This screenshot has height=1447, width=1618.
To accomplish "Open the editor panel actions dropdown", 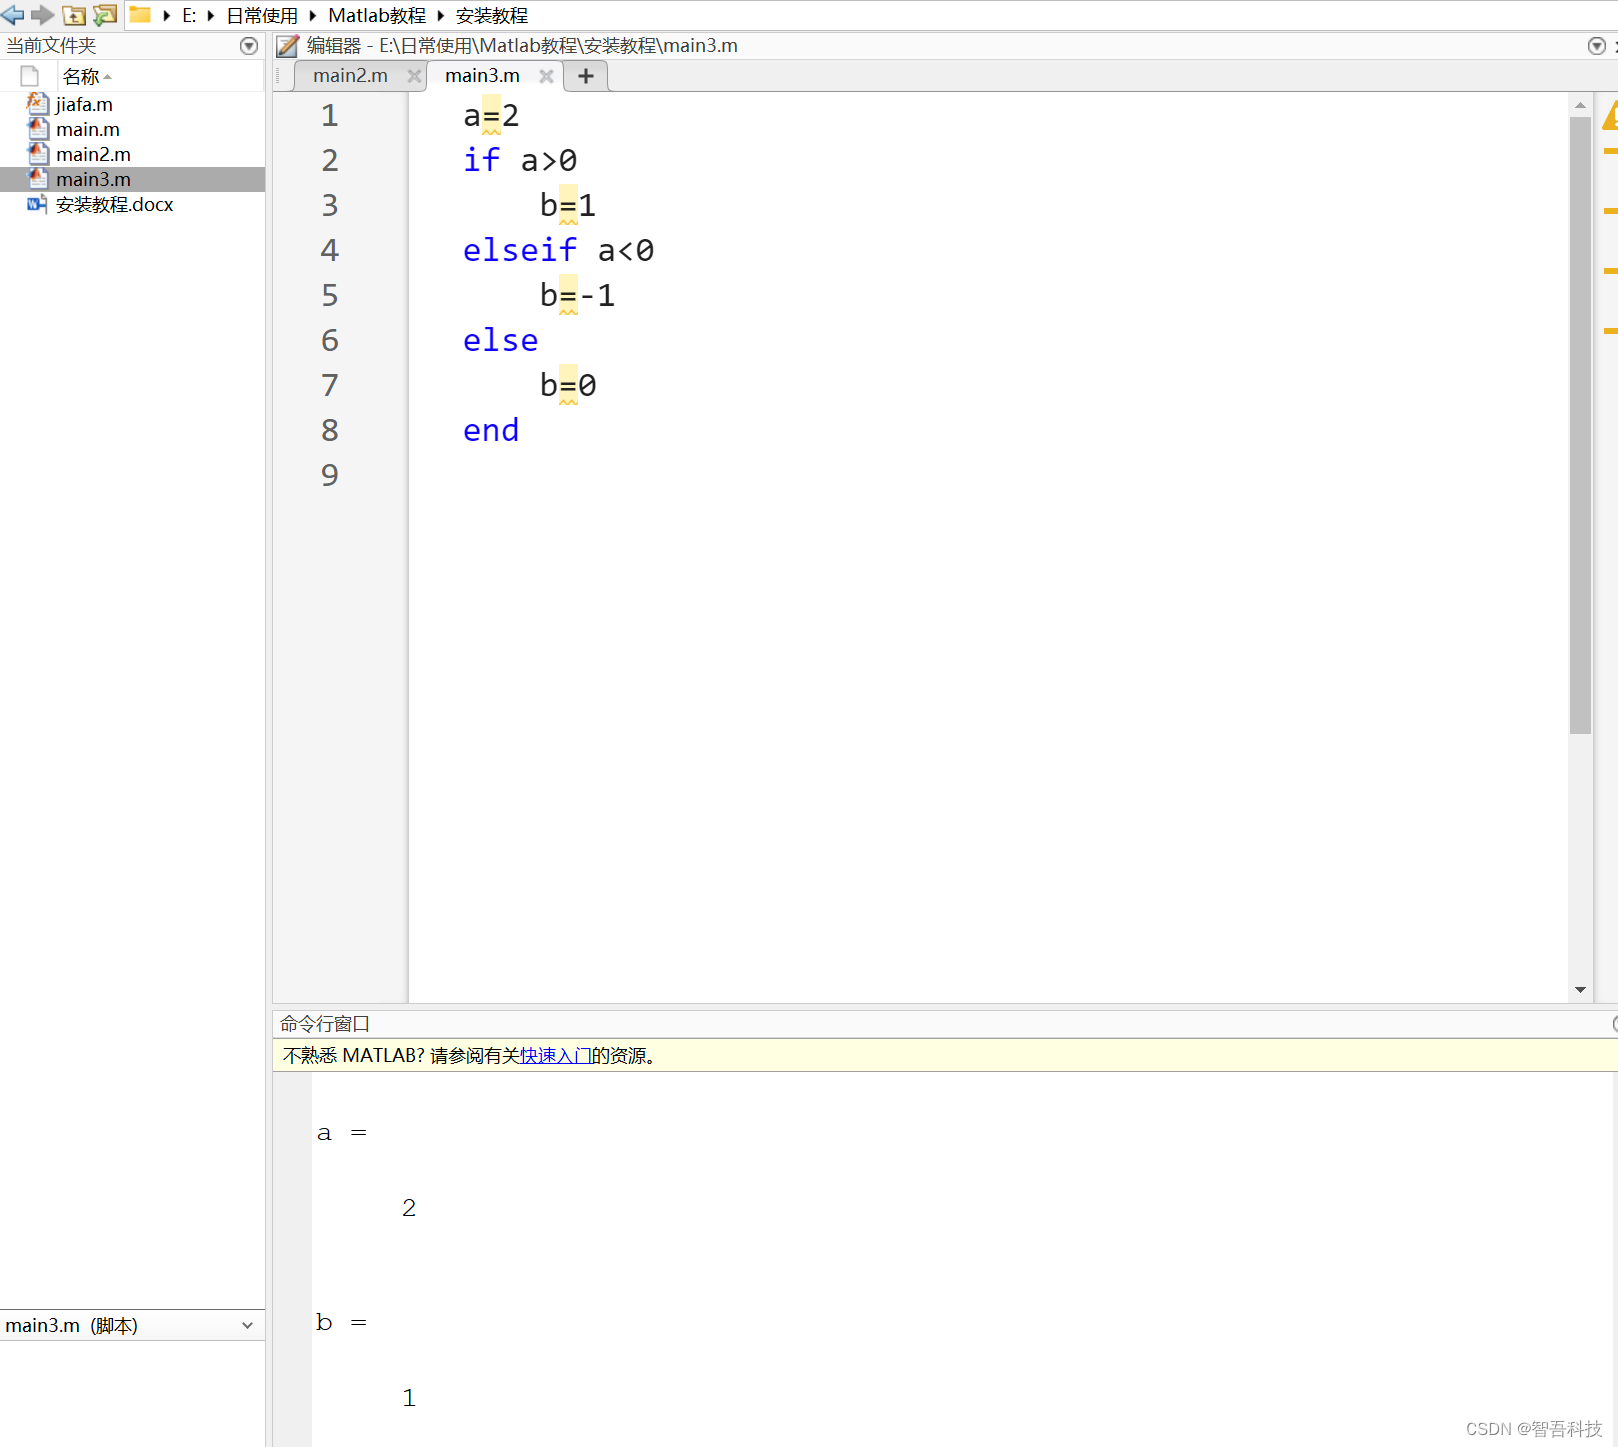I will point(1596,45).
